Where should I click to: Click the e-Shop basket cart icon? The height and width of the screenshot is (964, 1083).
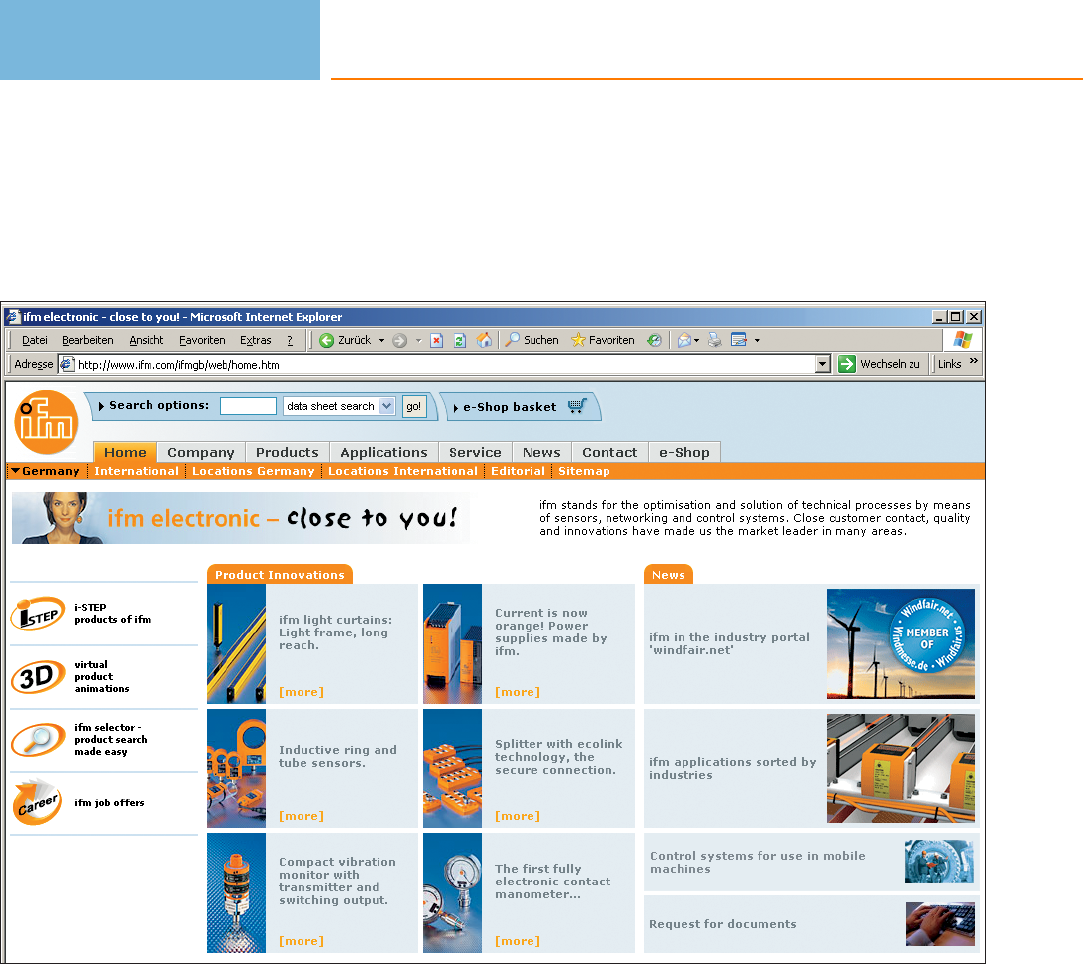[x=577, y=406]
